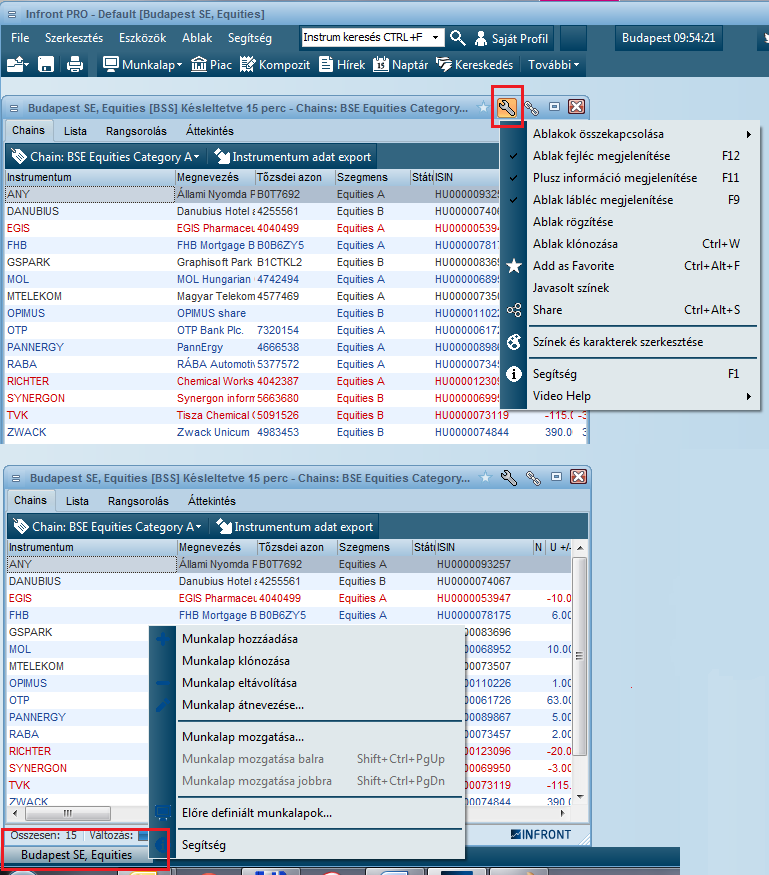769x875 pixels.
Task: Open the Eszközök menu
Action: [143, 38]
